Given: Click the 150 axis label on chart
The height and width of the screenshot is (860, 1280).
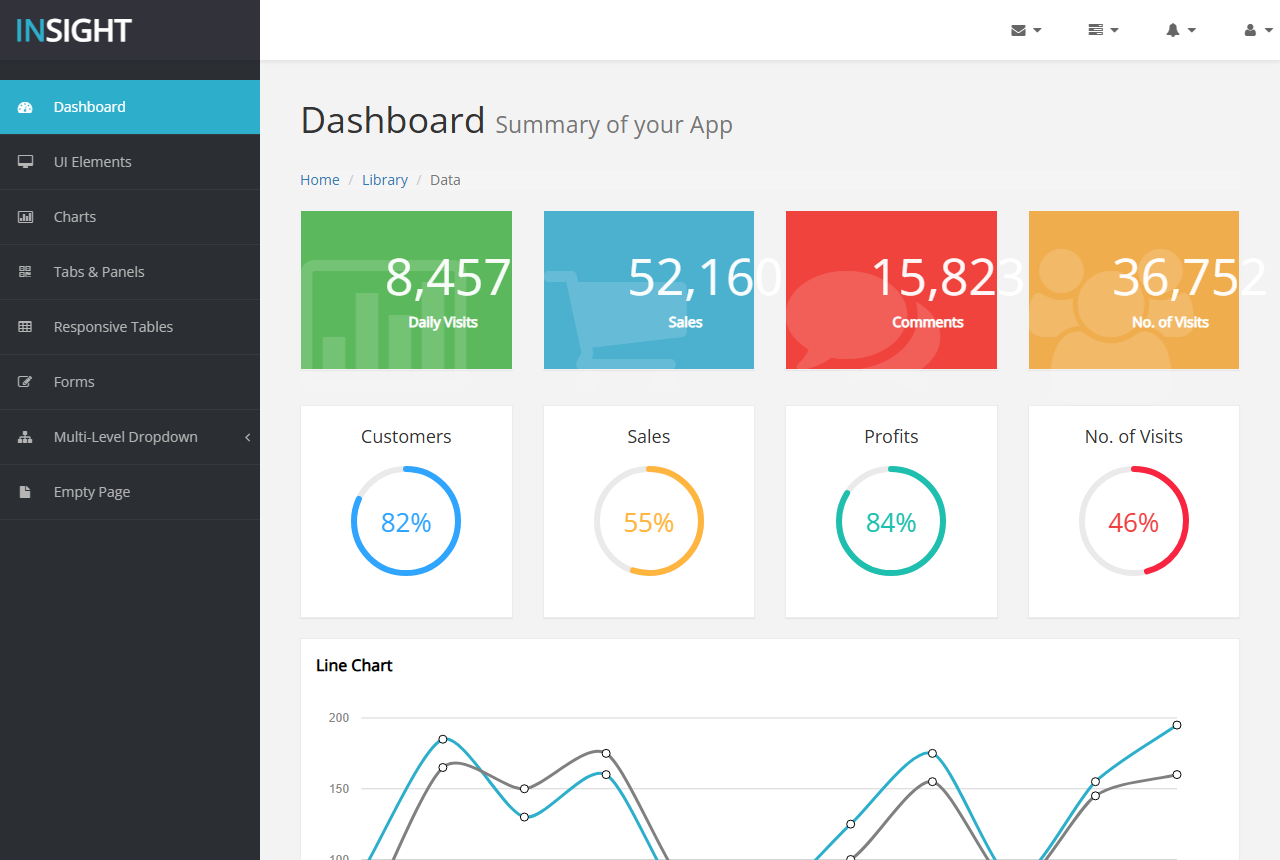Looking at the screenshot, I should (x=338, y=789).
